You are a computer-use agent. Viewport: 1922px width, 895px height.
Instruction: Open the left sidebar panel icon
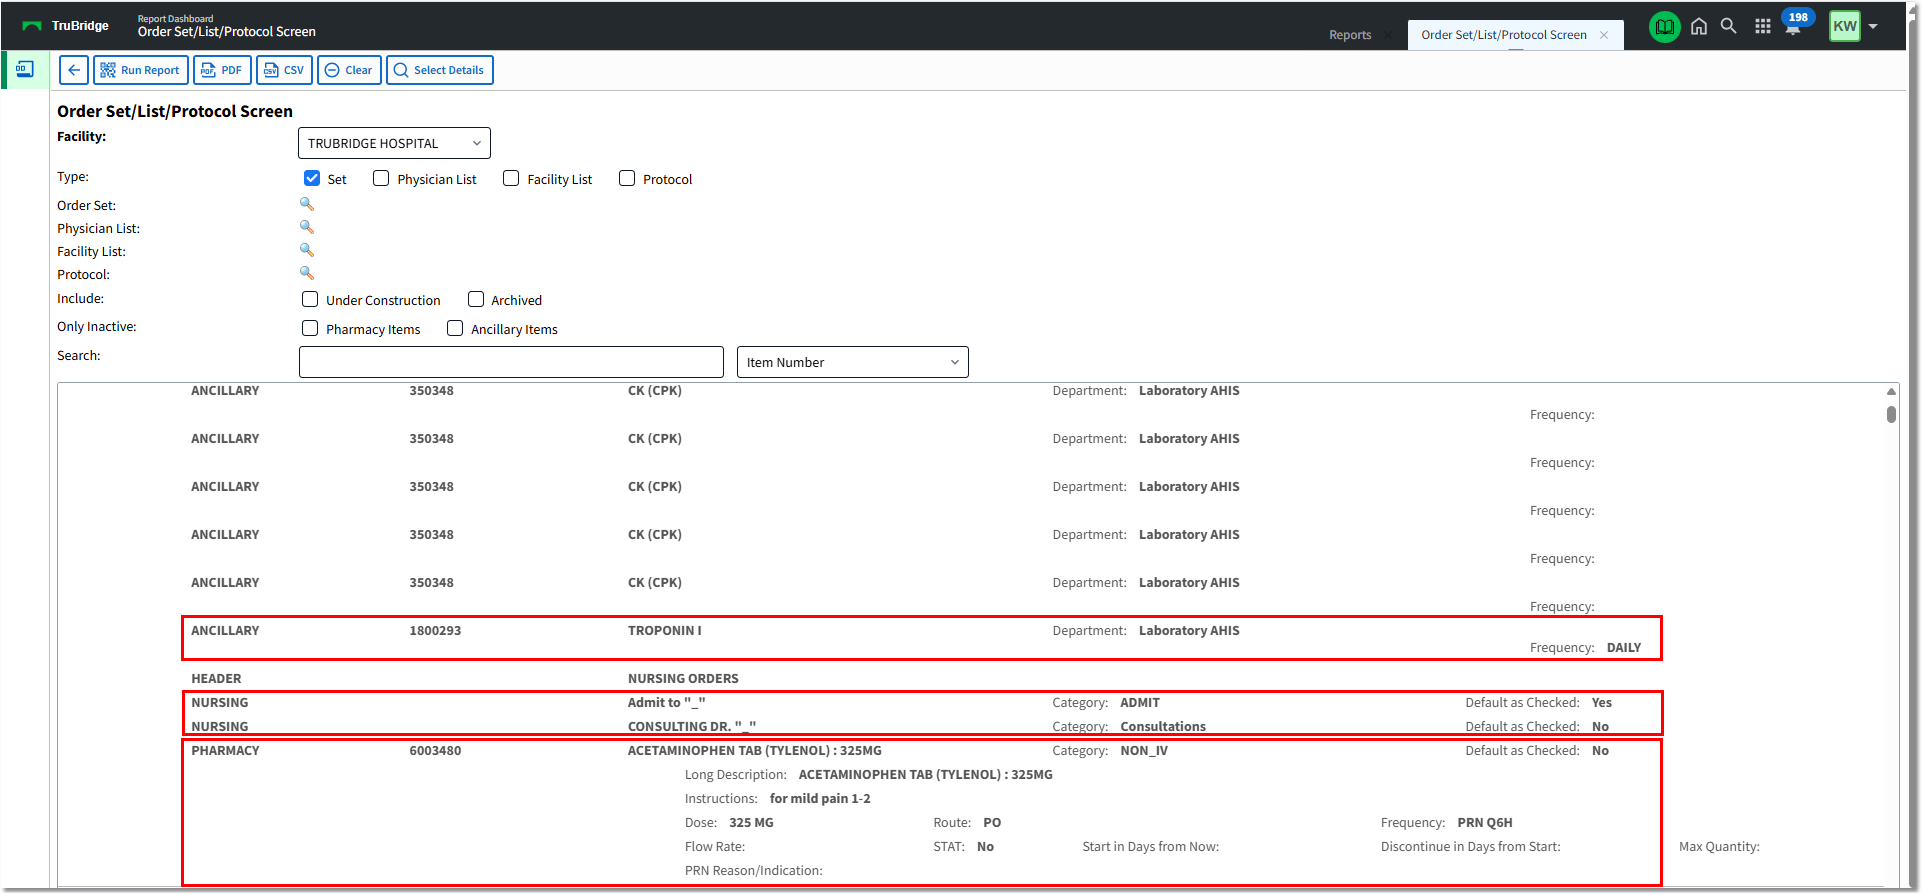(x=25, y=69)
